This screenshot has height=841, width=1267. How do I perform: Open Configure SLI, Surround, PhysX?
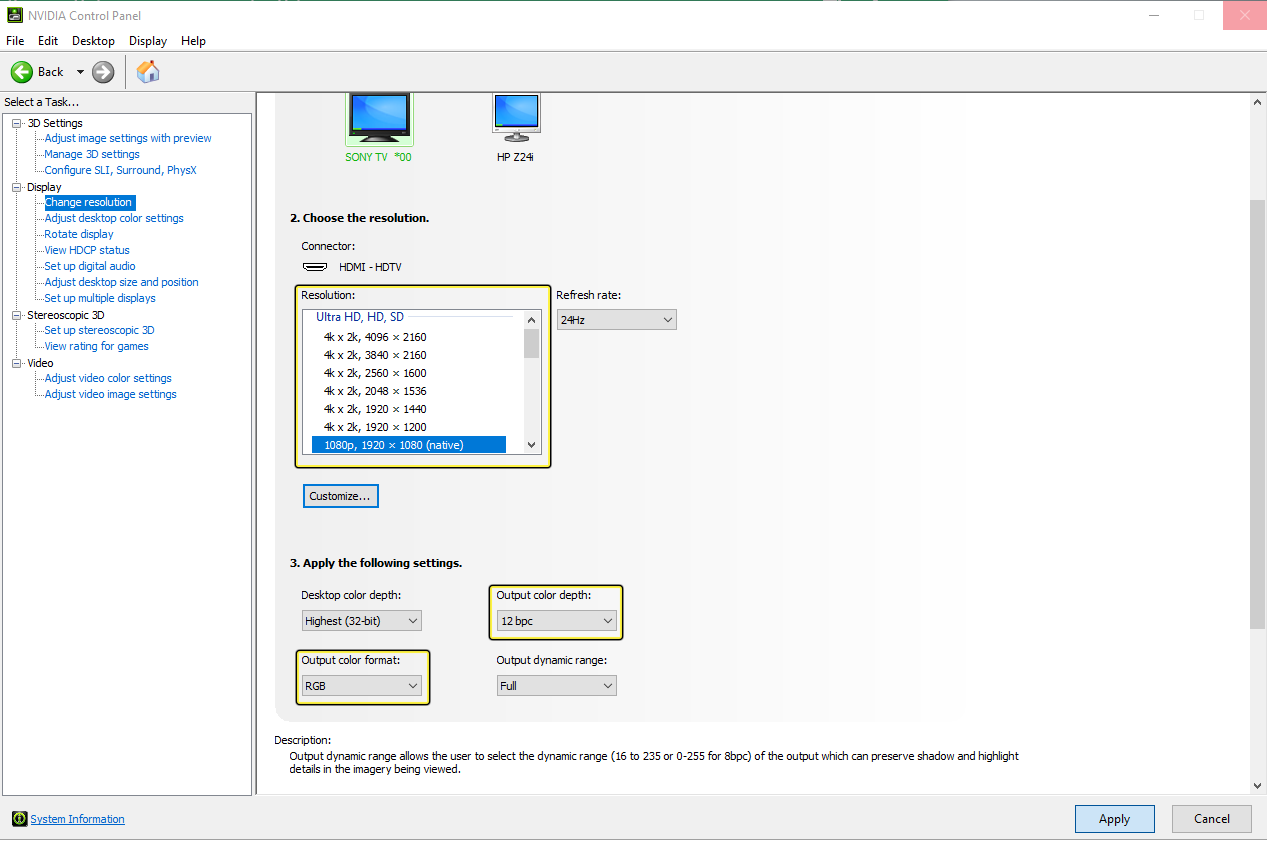click(x=120, y=170)
